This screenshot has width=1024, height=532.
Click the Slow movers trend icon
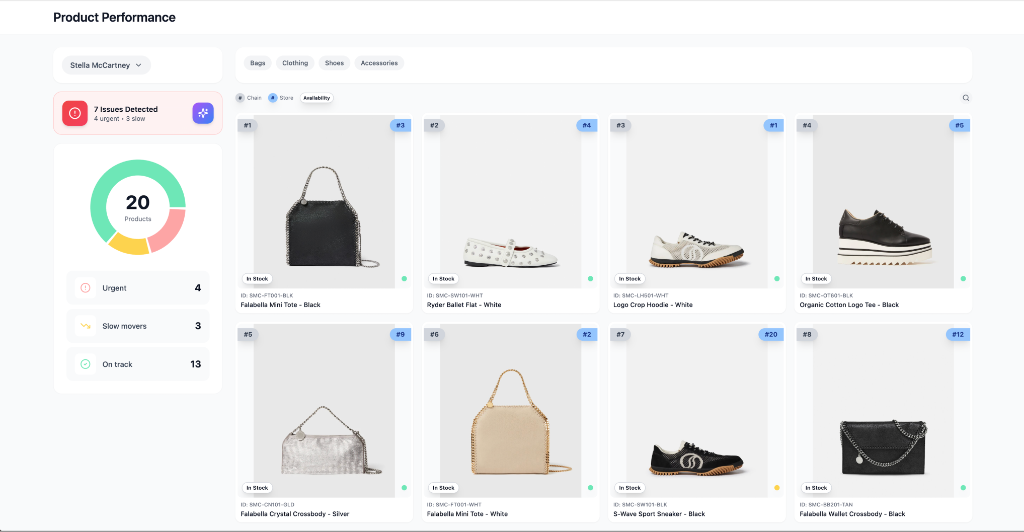click(85, 326)
